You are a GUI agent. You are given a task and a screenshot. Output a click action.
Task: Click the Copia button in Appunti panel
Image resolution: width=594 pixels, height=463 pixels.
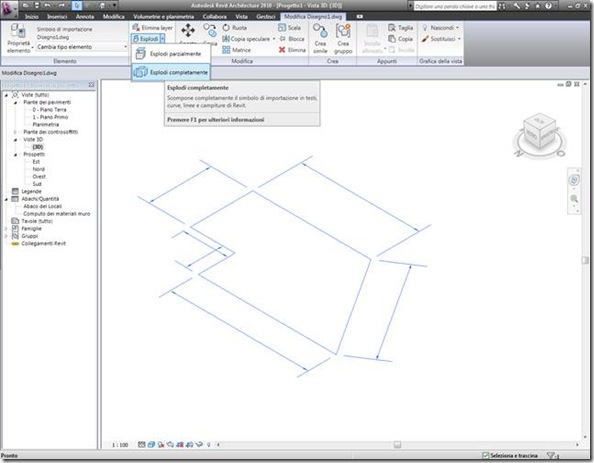tap(400, 39)
